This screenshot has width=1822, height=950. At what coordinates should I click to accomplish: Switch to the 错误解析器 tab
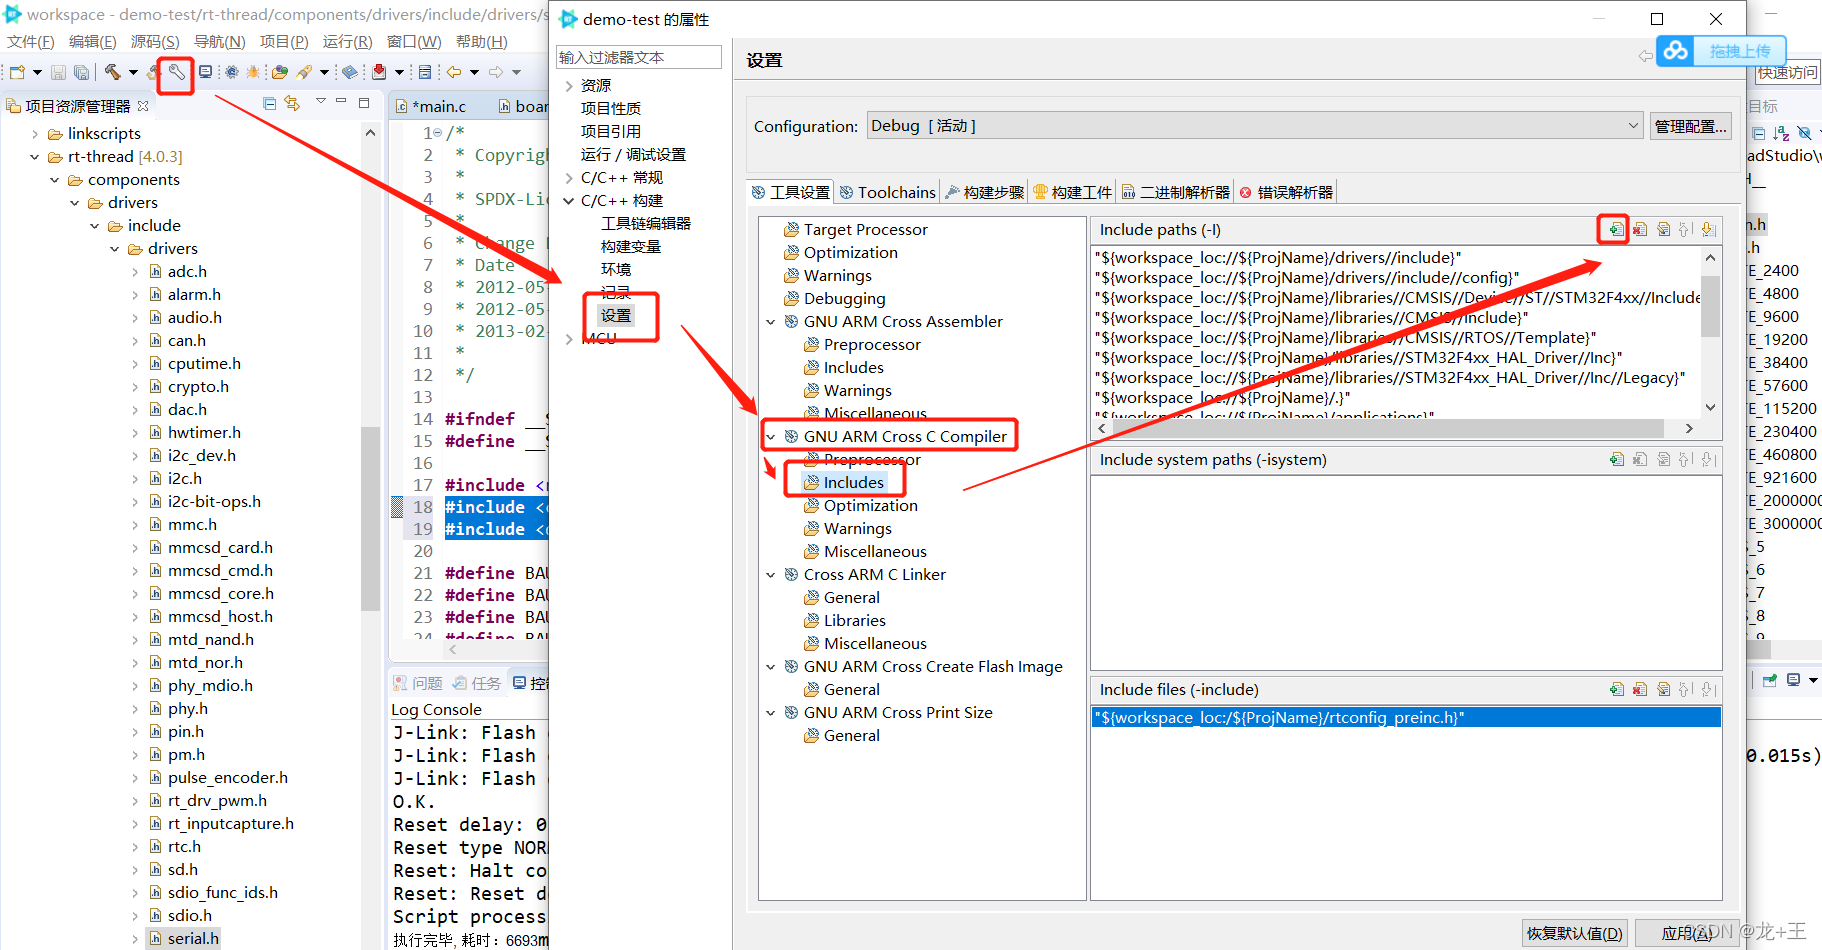[1286, 192]
